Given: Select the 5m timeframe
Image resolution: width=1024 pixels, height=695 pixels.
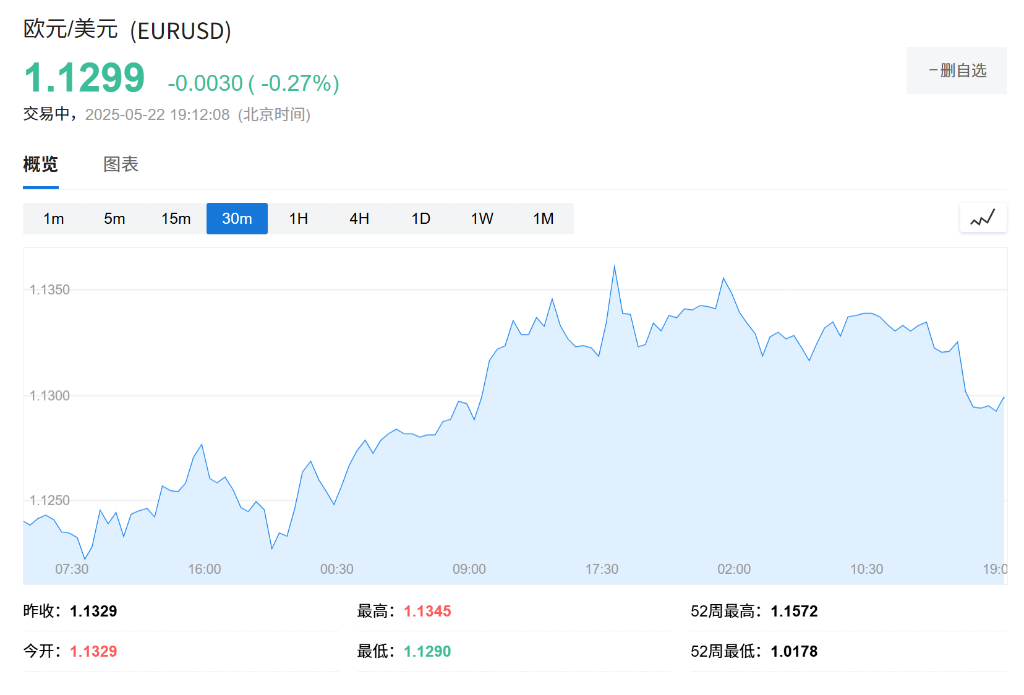Looking at the screenshot, I should [x=114, y=218].
